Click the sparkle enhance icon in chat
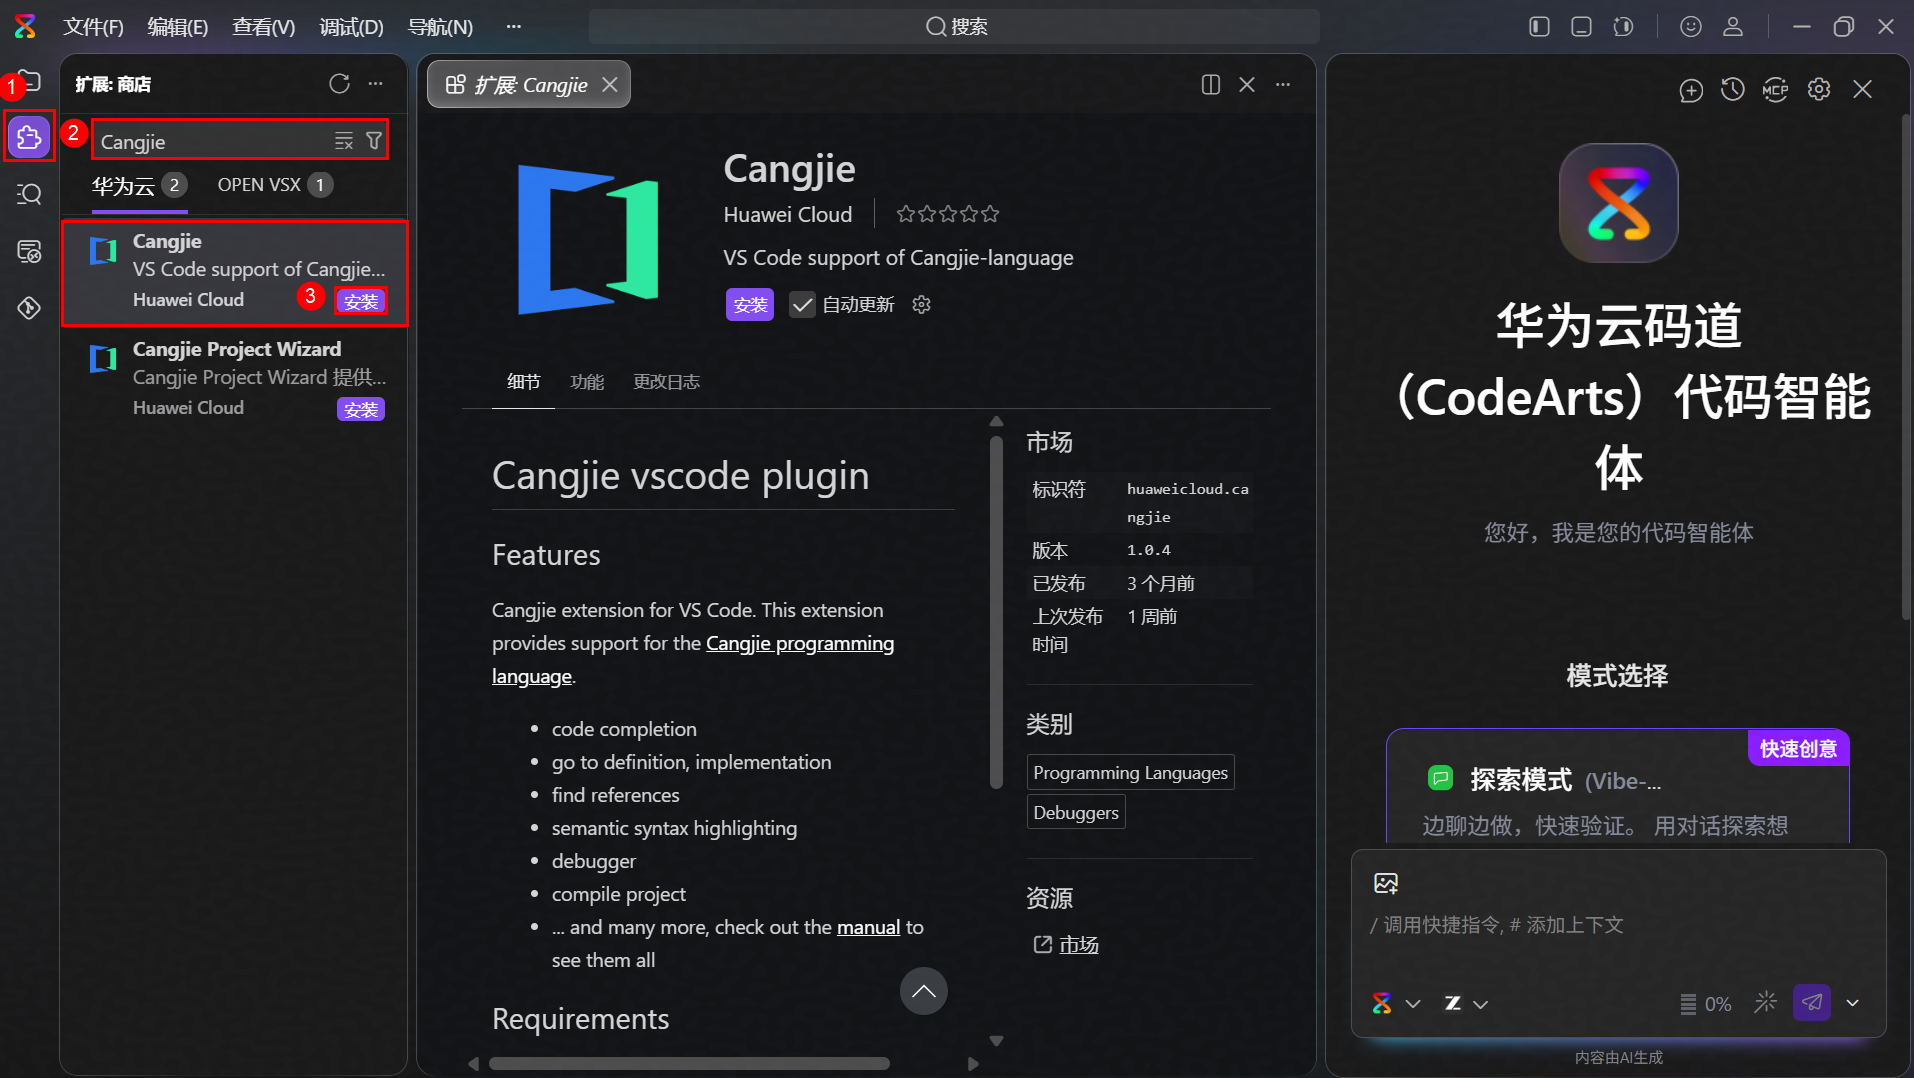This screenshot has height=1078, width=1914. click(x=1766, y=1002)
